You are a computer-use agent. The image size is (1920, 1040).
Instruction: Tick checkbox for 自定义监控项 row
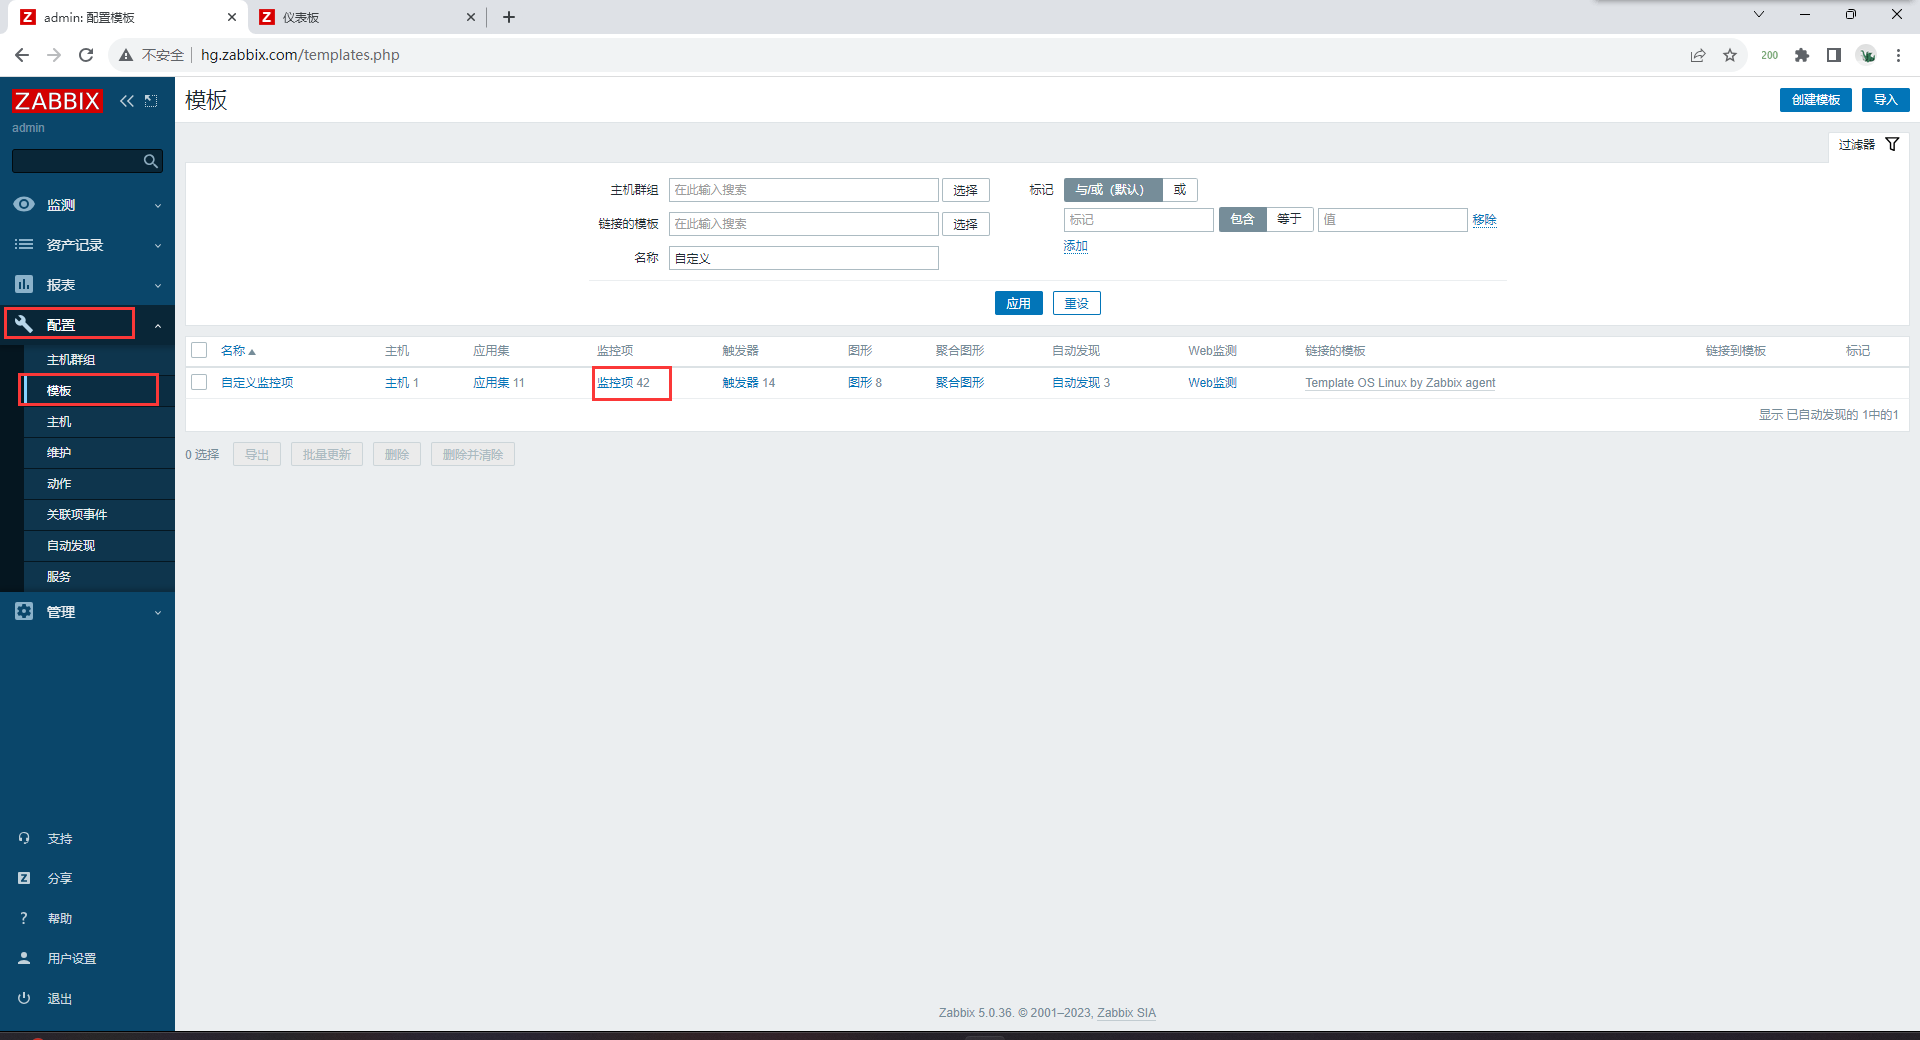click(x=199, y=382)
